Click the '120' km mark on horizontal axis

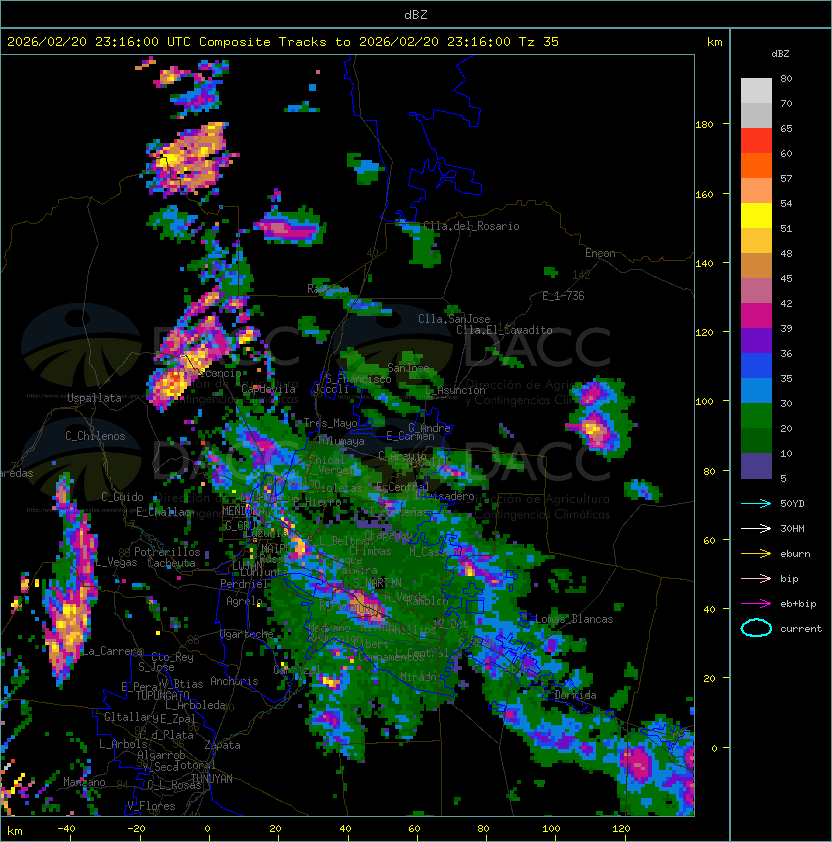[x=621, y=829]
